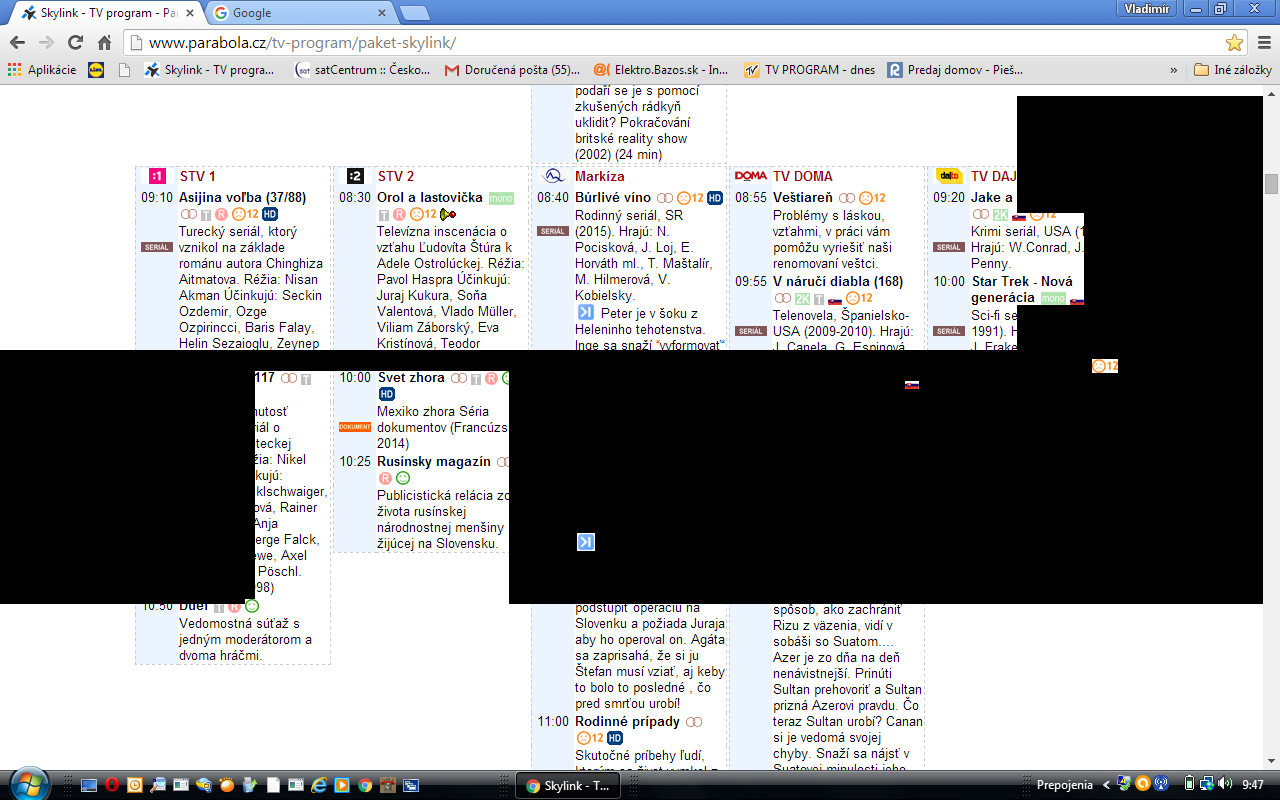Image resolution: width=1280 pixels, height=800 pixels.
Task: Show hidden bookmarks with the chevron
Action: [1174, 70]
